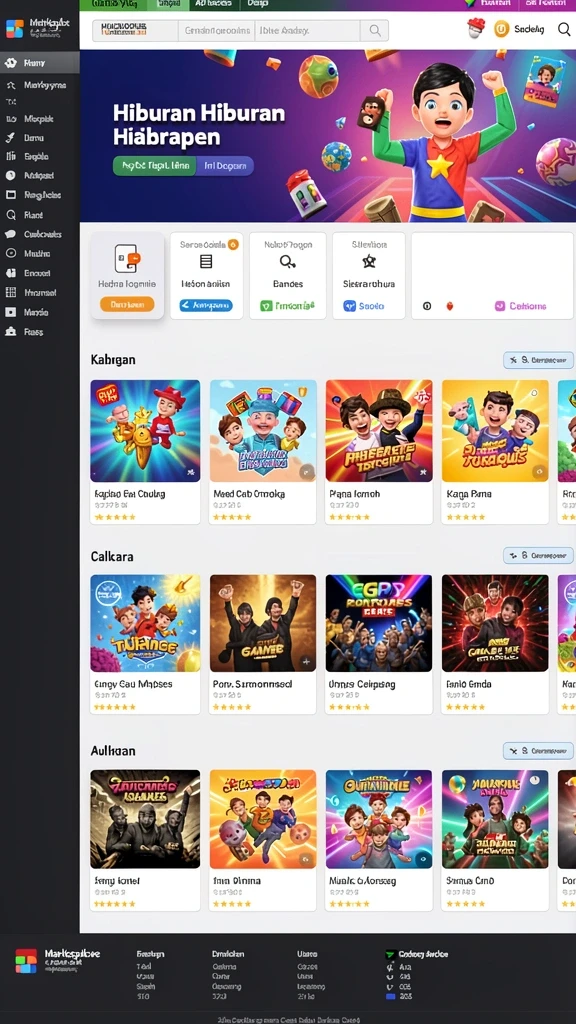This screenshot has height=1024, width=576.
Task: Click the star icon in the Siesrarbhura card
Action: click(x=369, y=262)
